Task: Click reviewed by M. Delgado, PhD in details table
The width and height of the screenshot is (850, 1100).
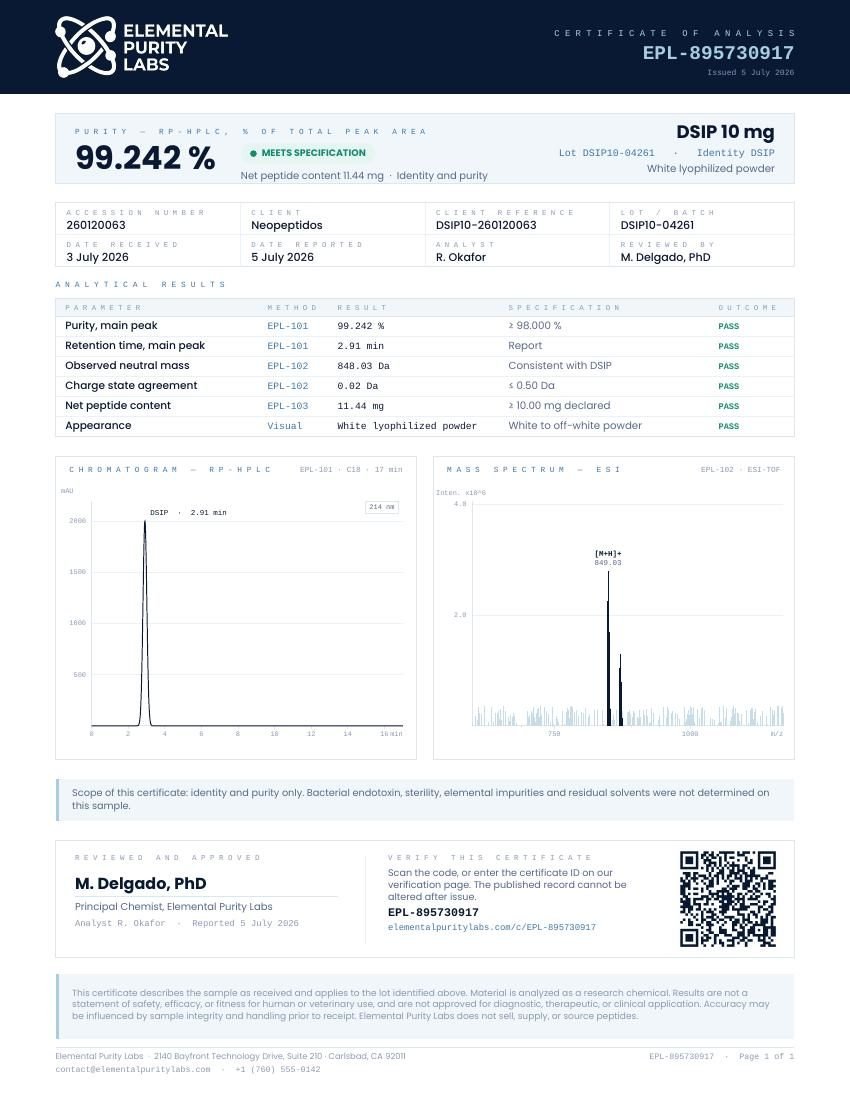Action: (666, 257)
